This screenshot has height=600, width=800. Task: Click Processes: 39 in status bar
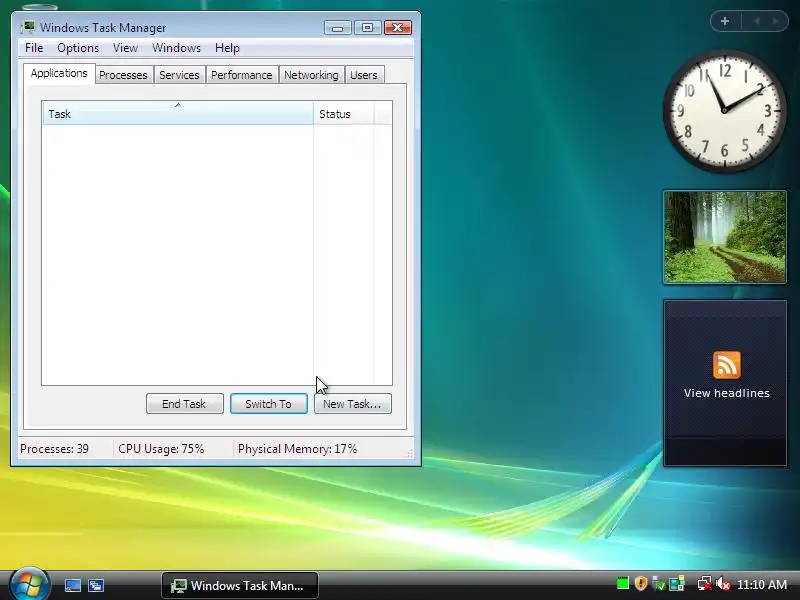54,449
